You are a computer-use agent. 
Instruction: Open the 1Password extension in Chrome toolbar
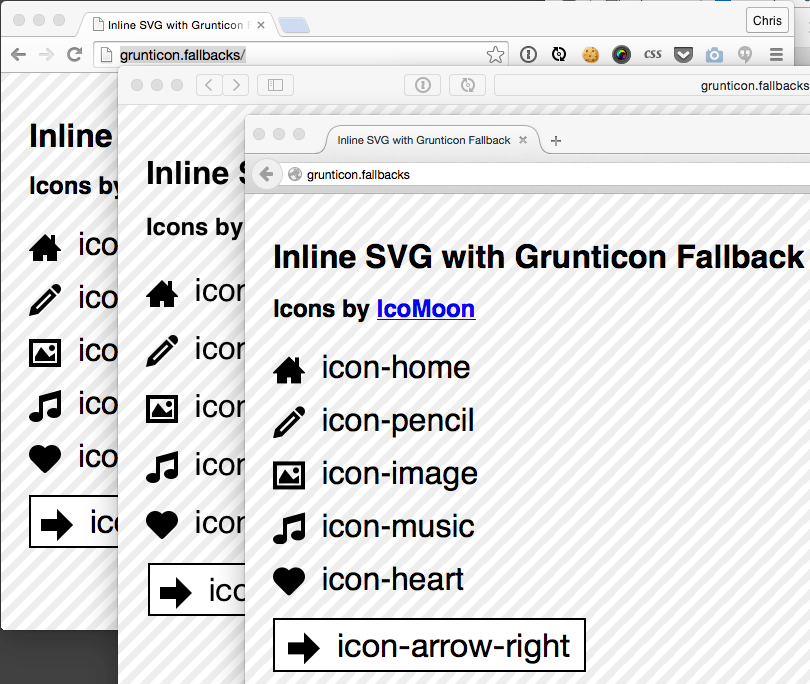(528, 54)
